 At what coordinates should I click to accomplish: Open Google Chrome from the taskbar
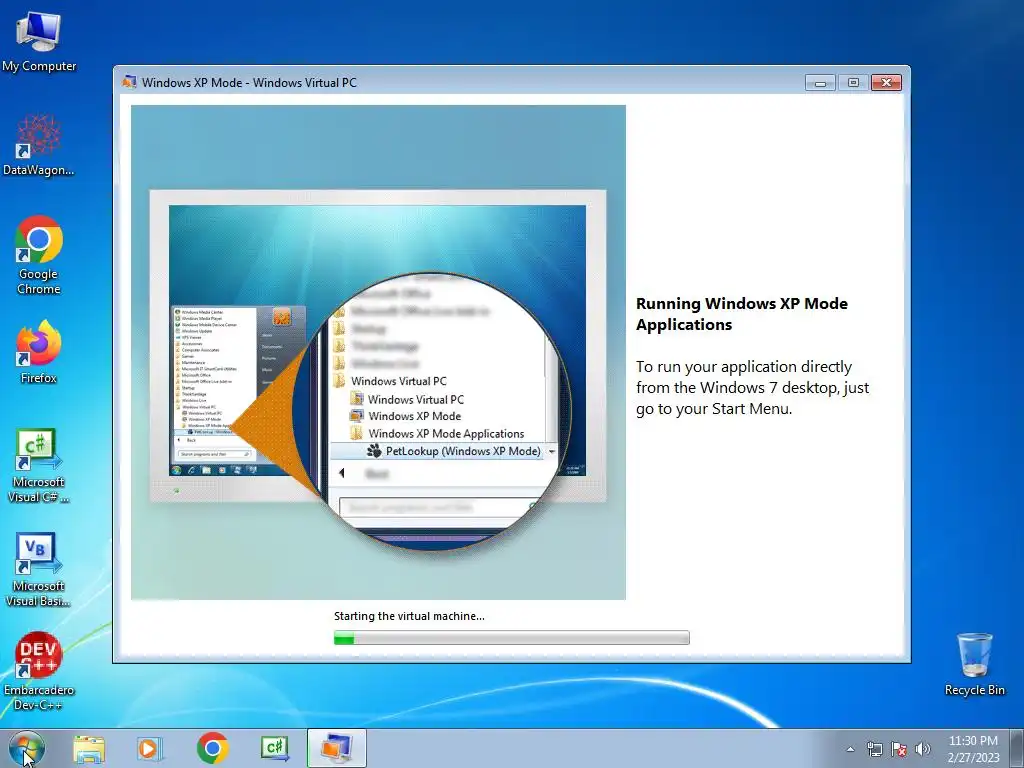coord(212,749)
